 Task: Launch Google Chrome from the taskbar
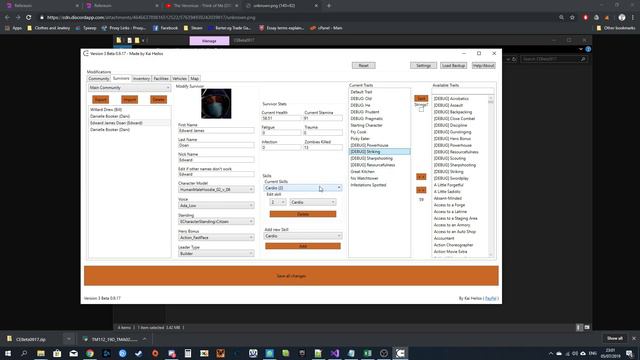tap(90, 353)
